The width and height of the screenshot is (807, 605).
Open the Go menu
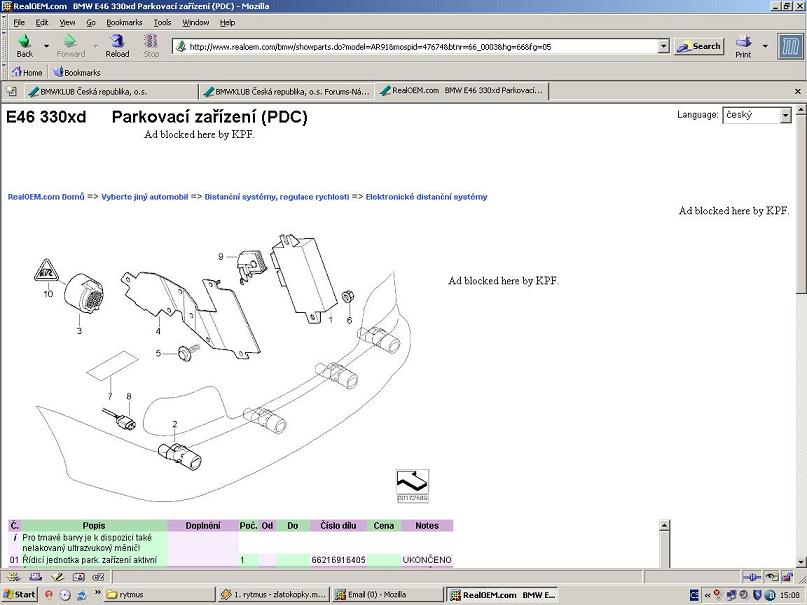click(x=91, y=23)
